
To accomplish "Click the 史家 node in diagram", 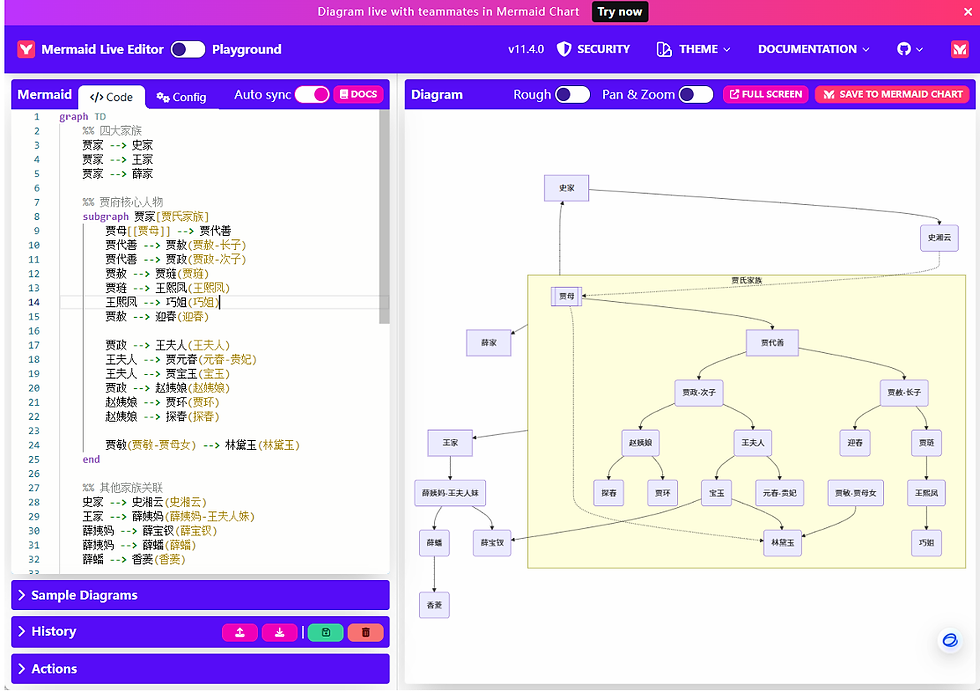I will click(x=566, y=188).
